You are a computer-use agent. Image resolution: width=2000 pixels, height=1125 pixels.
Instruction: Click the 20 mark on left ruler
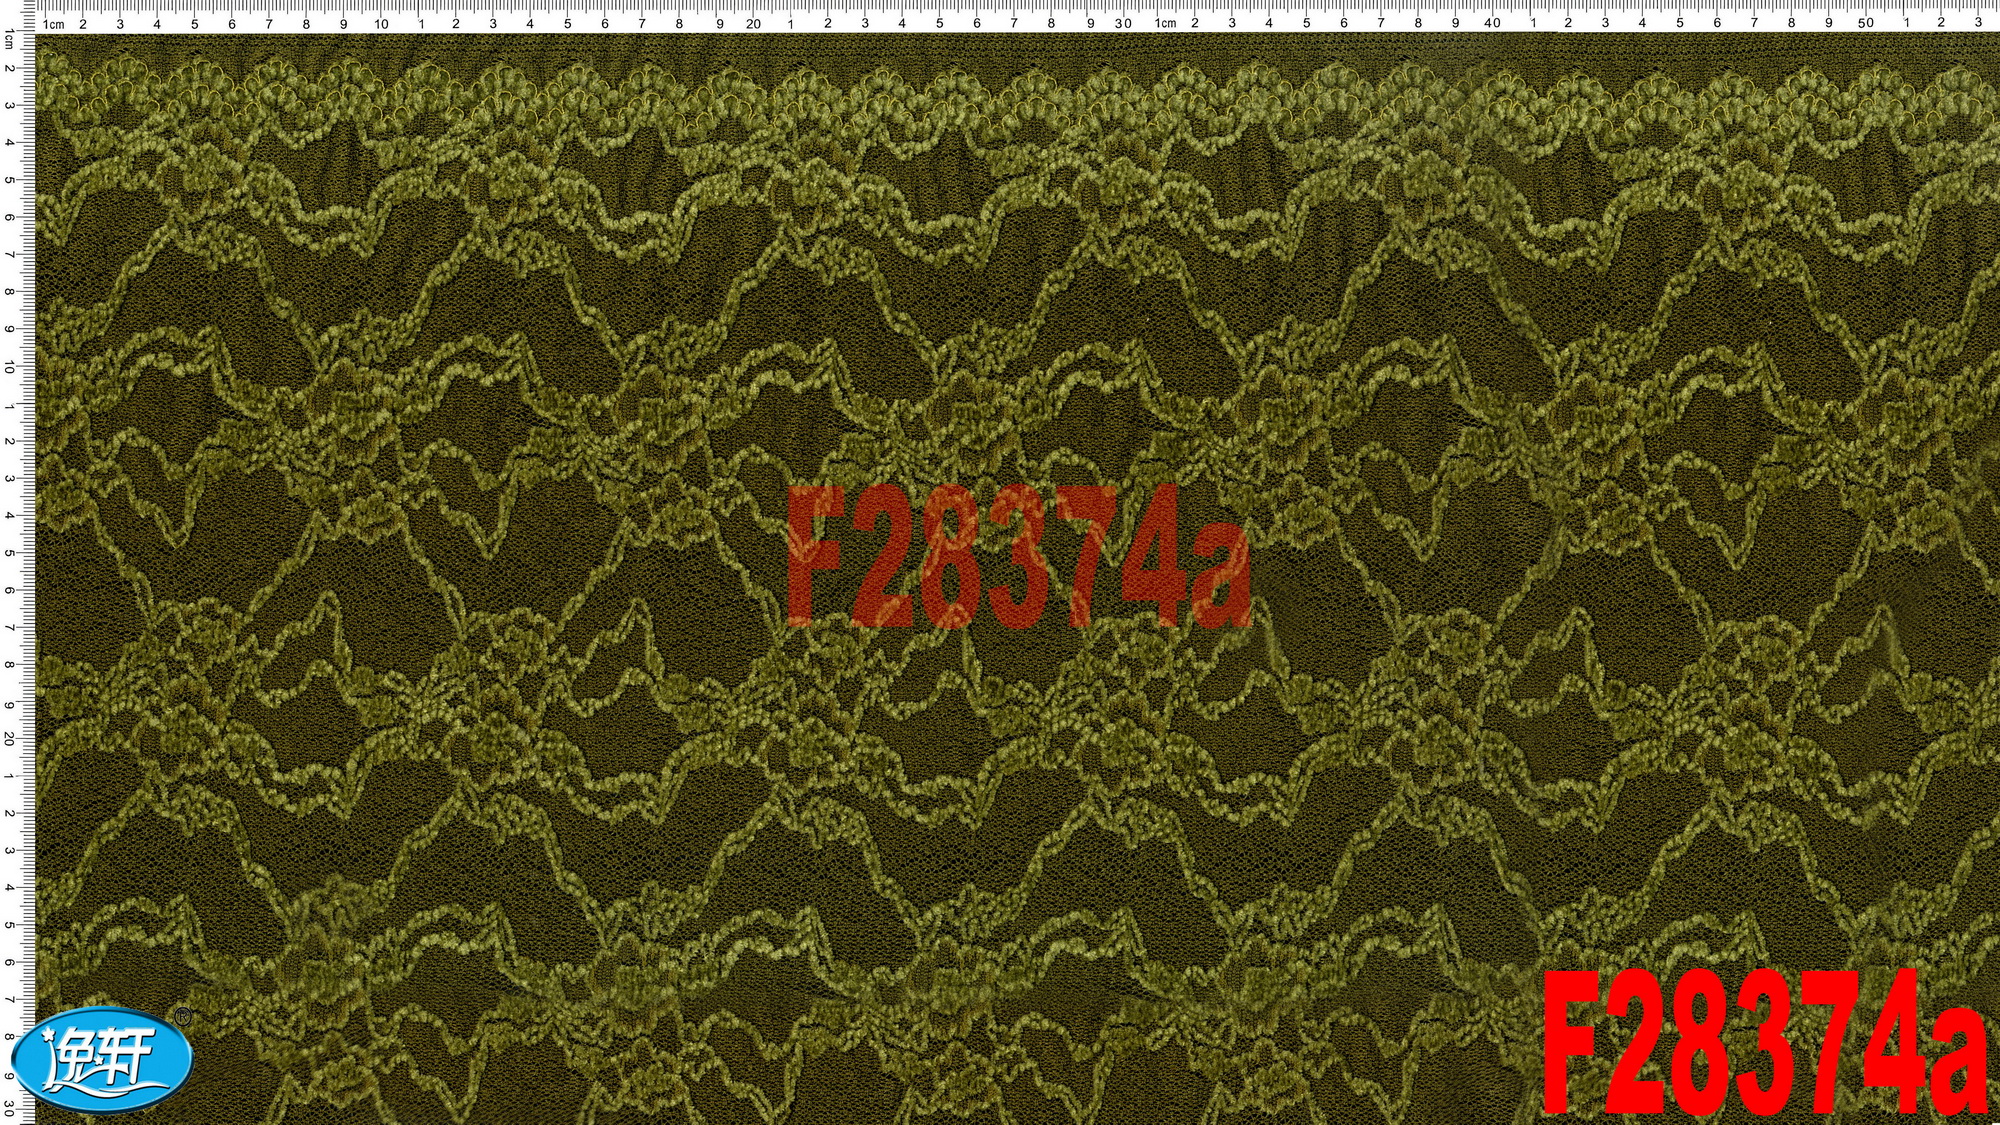pyautogui.click(x=10, y=738)
